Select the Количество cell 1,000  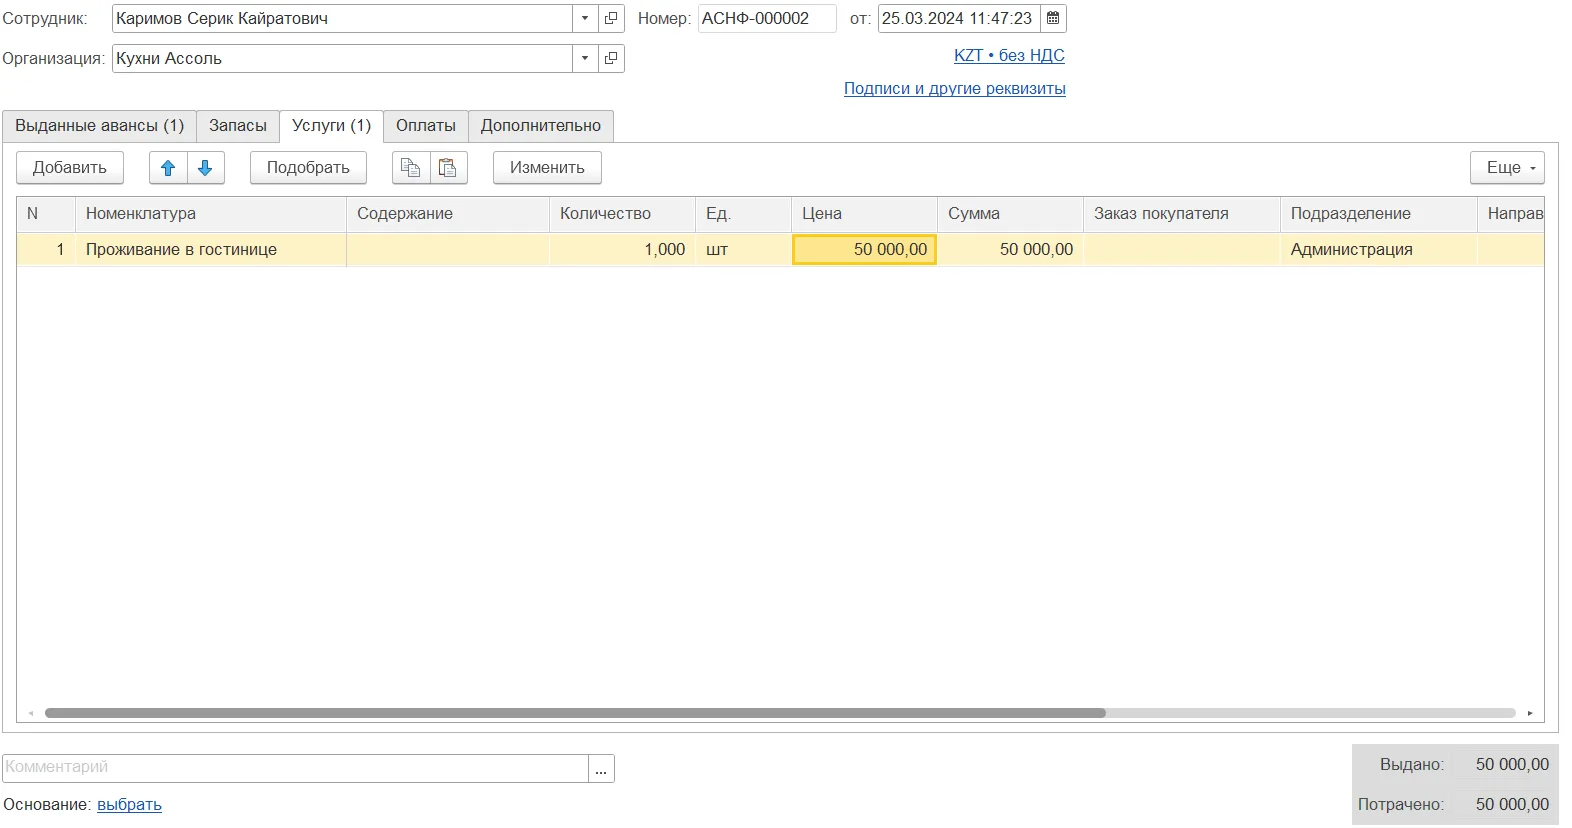[622, 250]
